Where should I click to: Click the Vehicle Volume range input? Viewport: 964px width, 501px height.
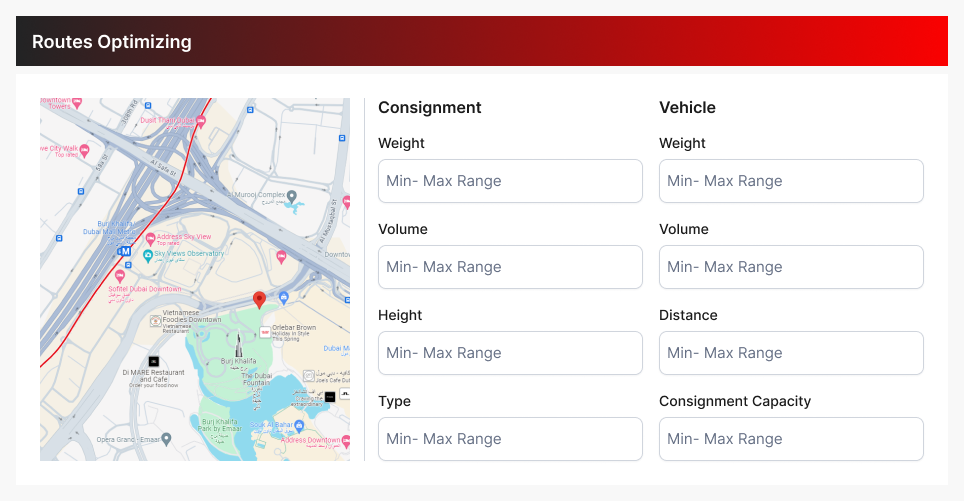click(x=791, y=267)
